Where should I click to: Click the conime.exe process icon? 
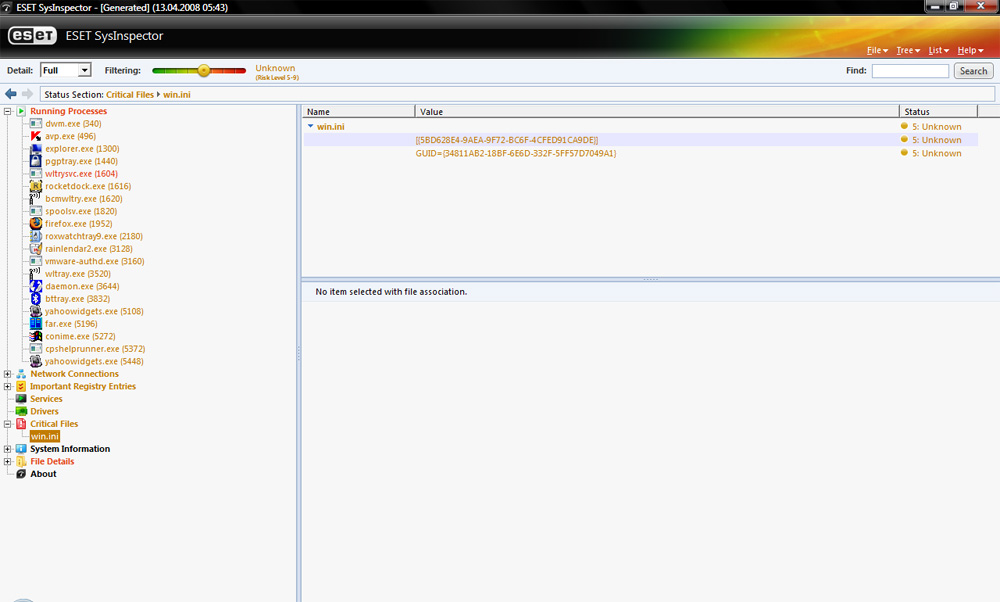[36, 336]
